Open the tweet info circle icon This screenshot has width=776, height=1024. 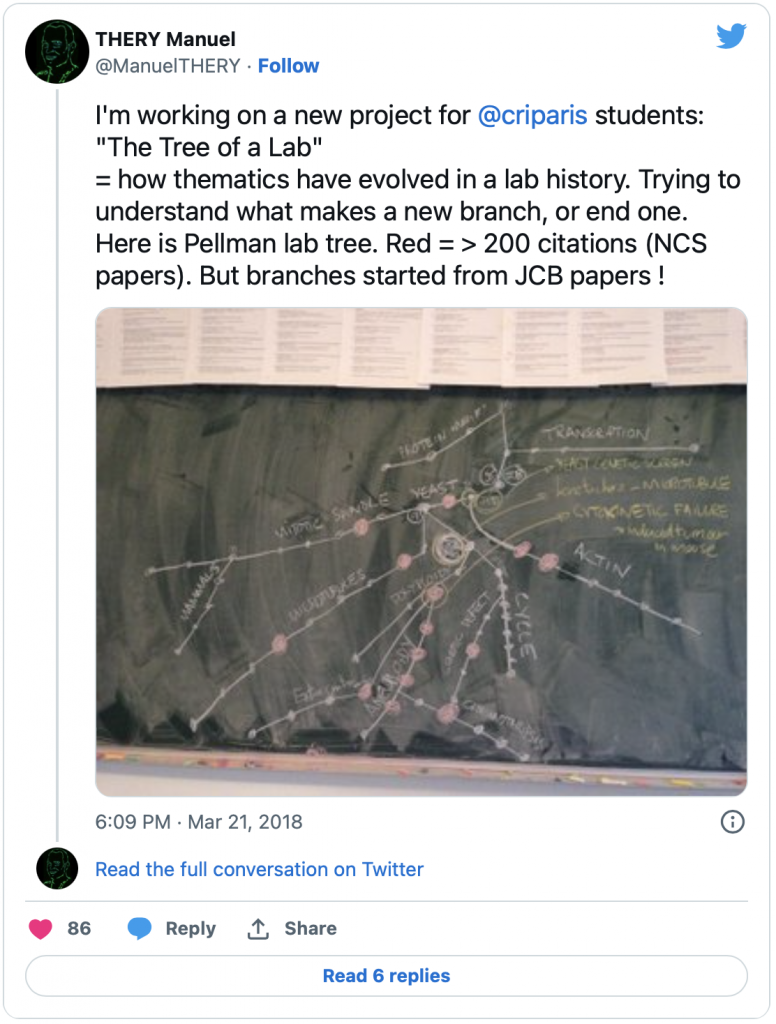[732, 822]
